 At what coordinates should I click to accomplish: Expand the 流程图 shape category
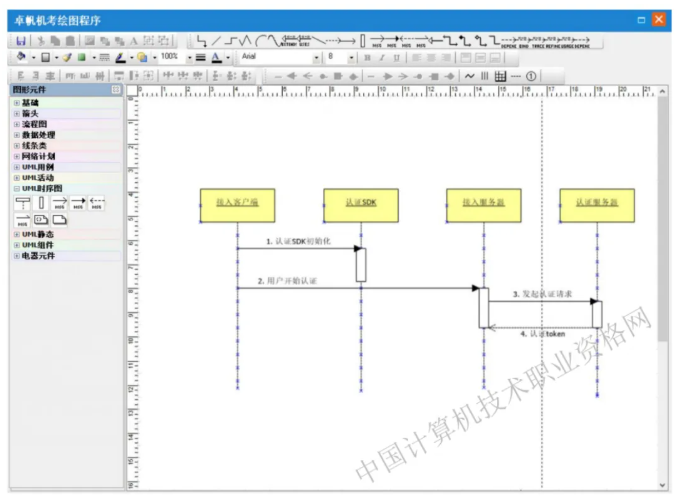coord(17,124)
